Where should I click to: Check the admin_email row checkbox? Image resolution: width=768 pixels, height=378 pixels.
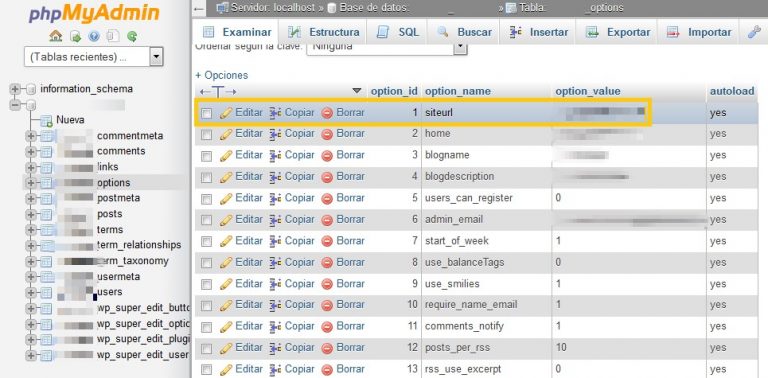coord(207,221)
